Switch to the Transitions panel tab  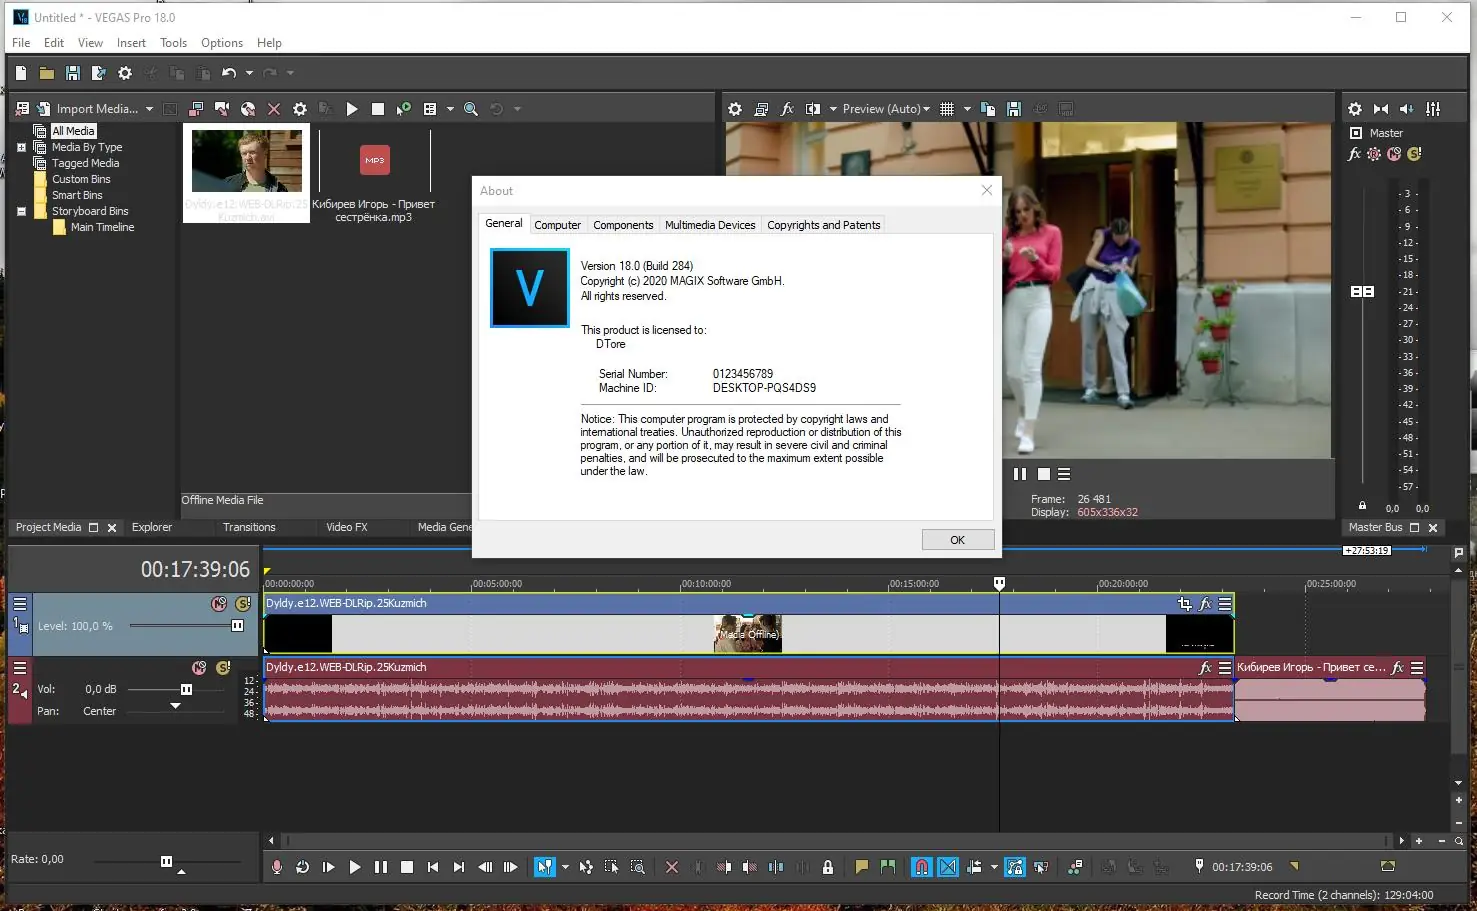[249, 527]
